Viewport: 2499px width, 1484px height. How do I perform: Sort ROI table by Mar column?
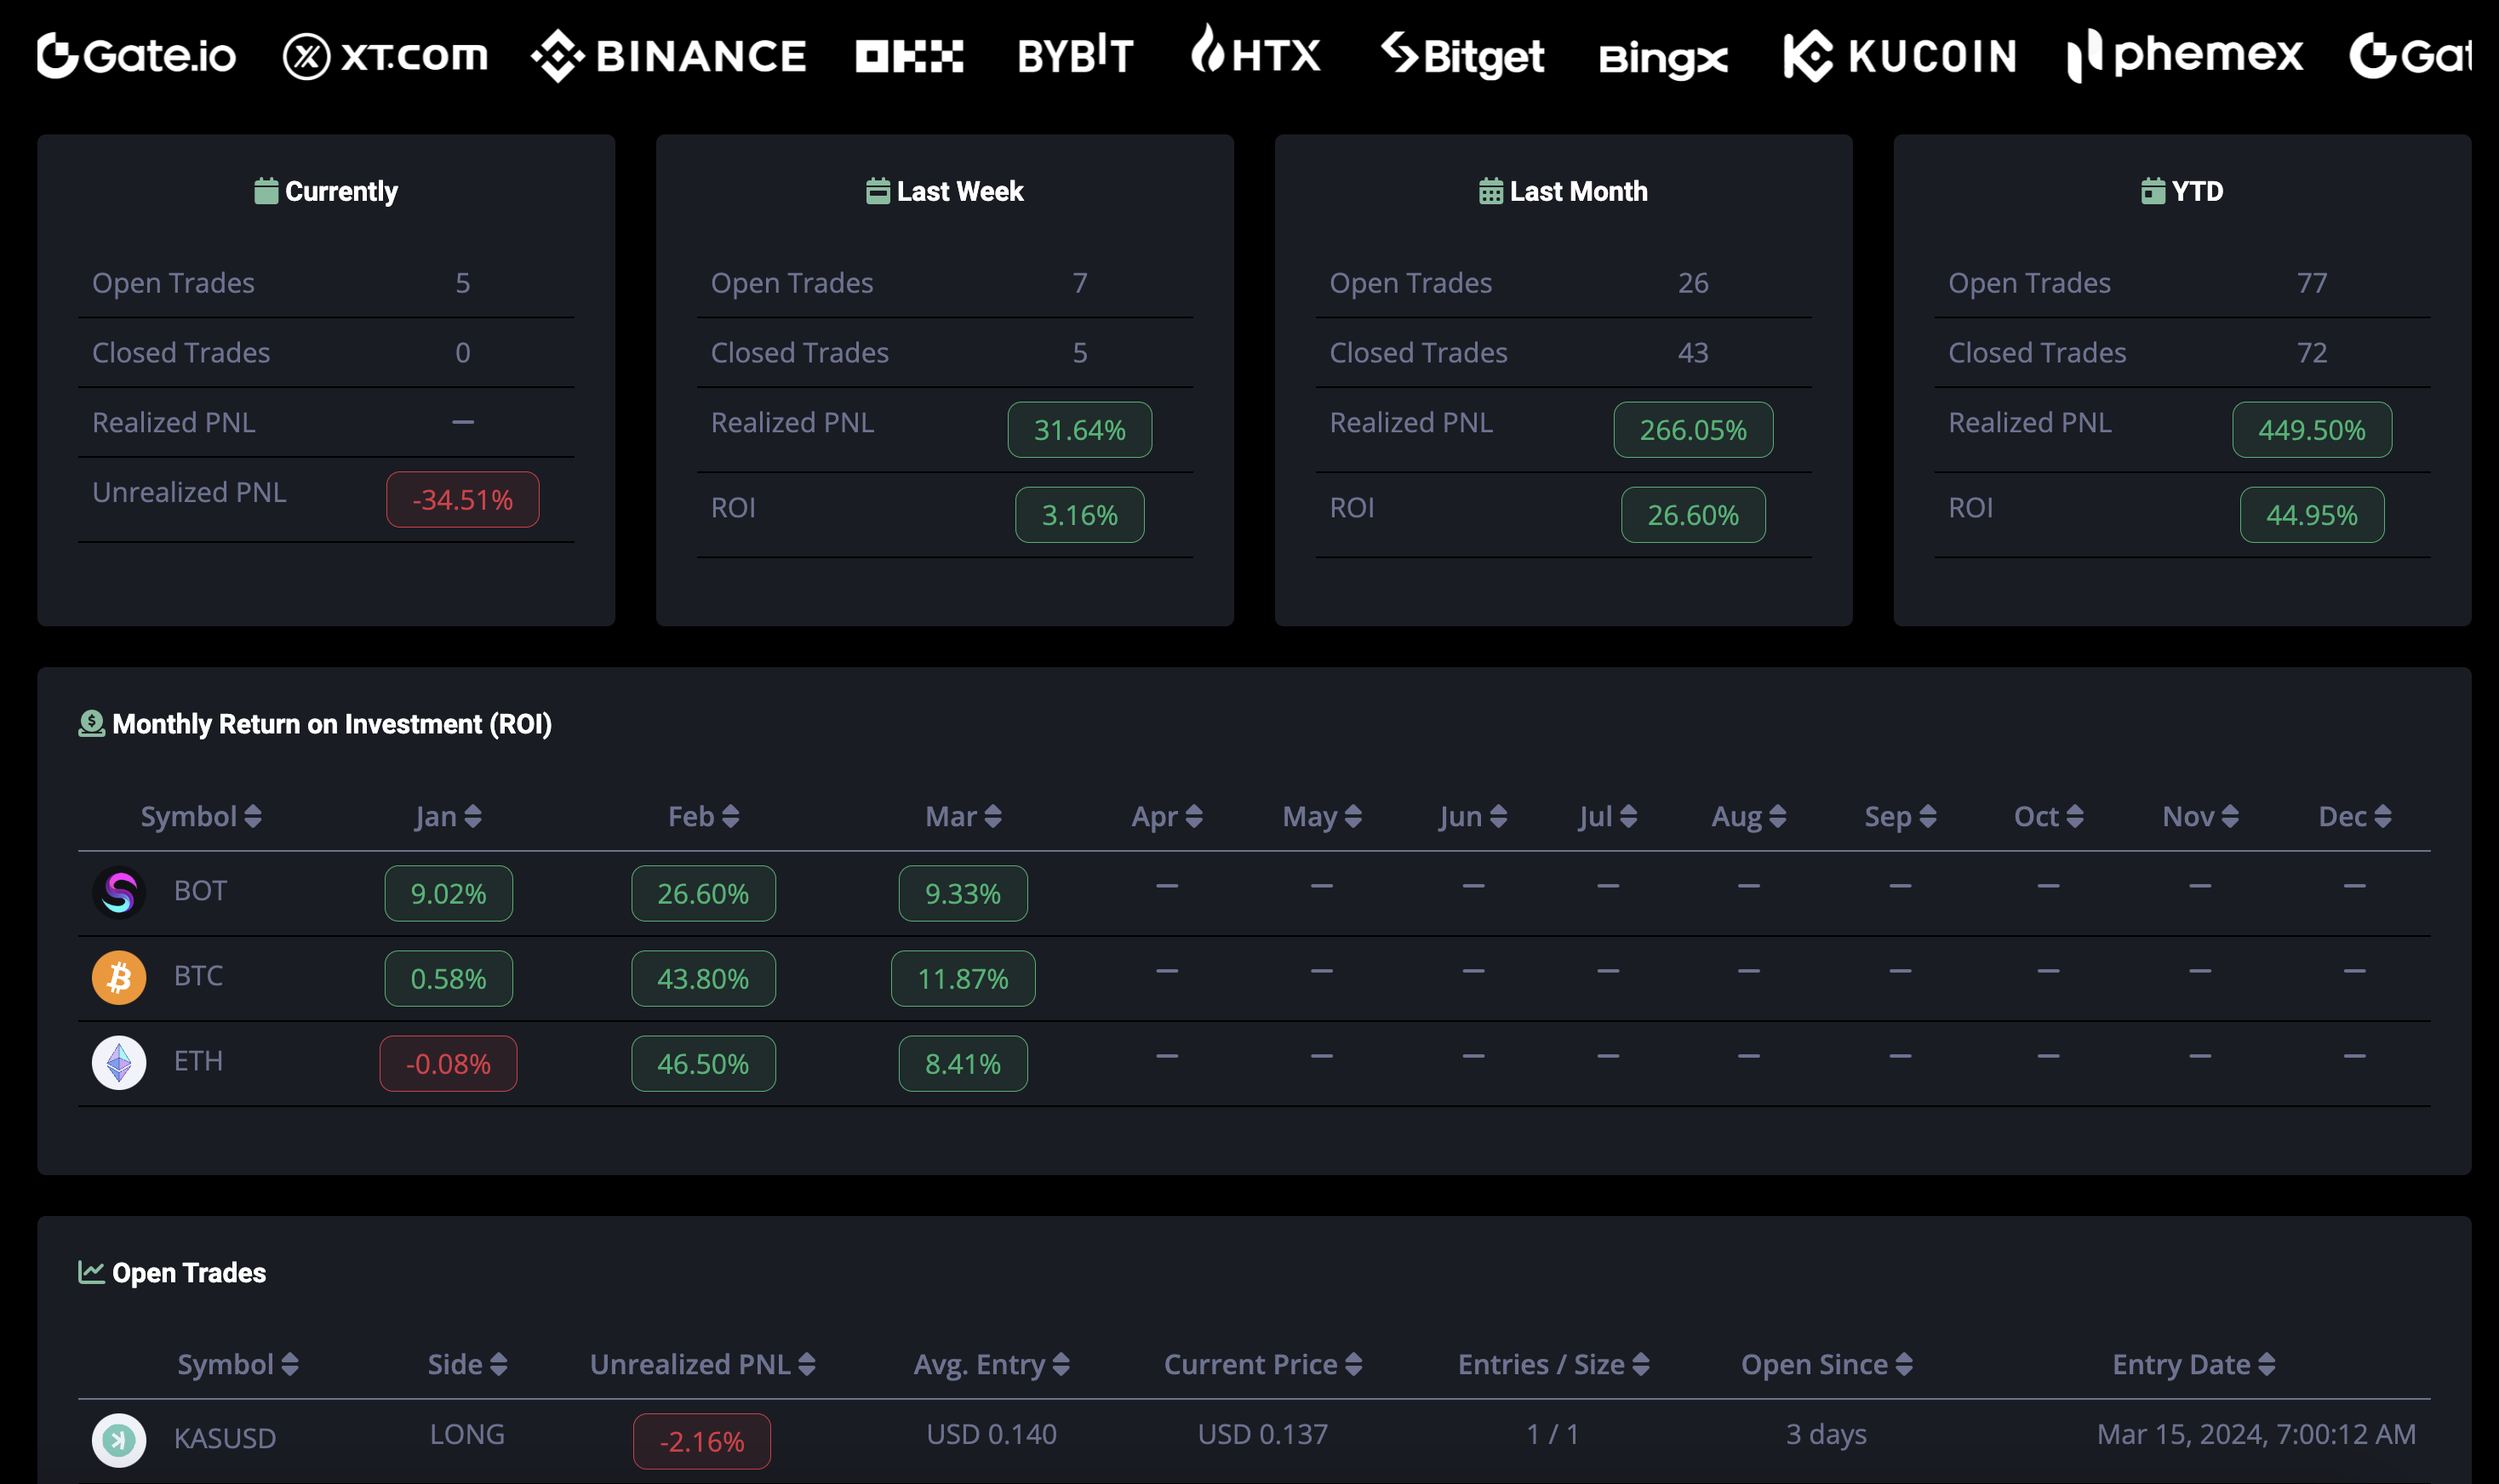[x=963, y=816]
